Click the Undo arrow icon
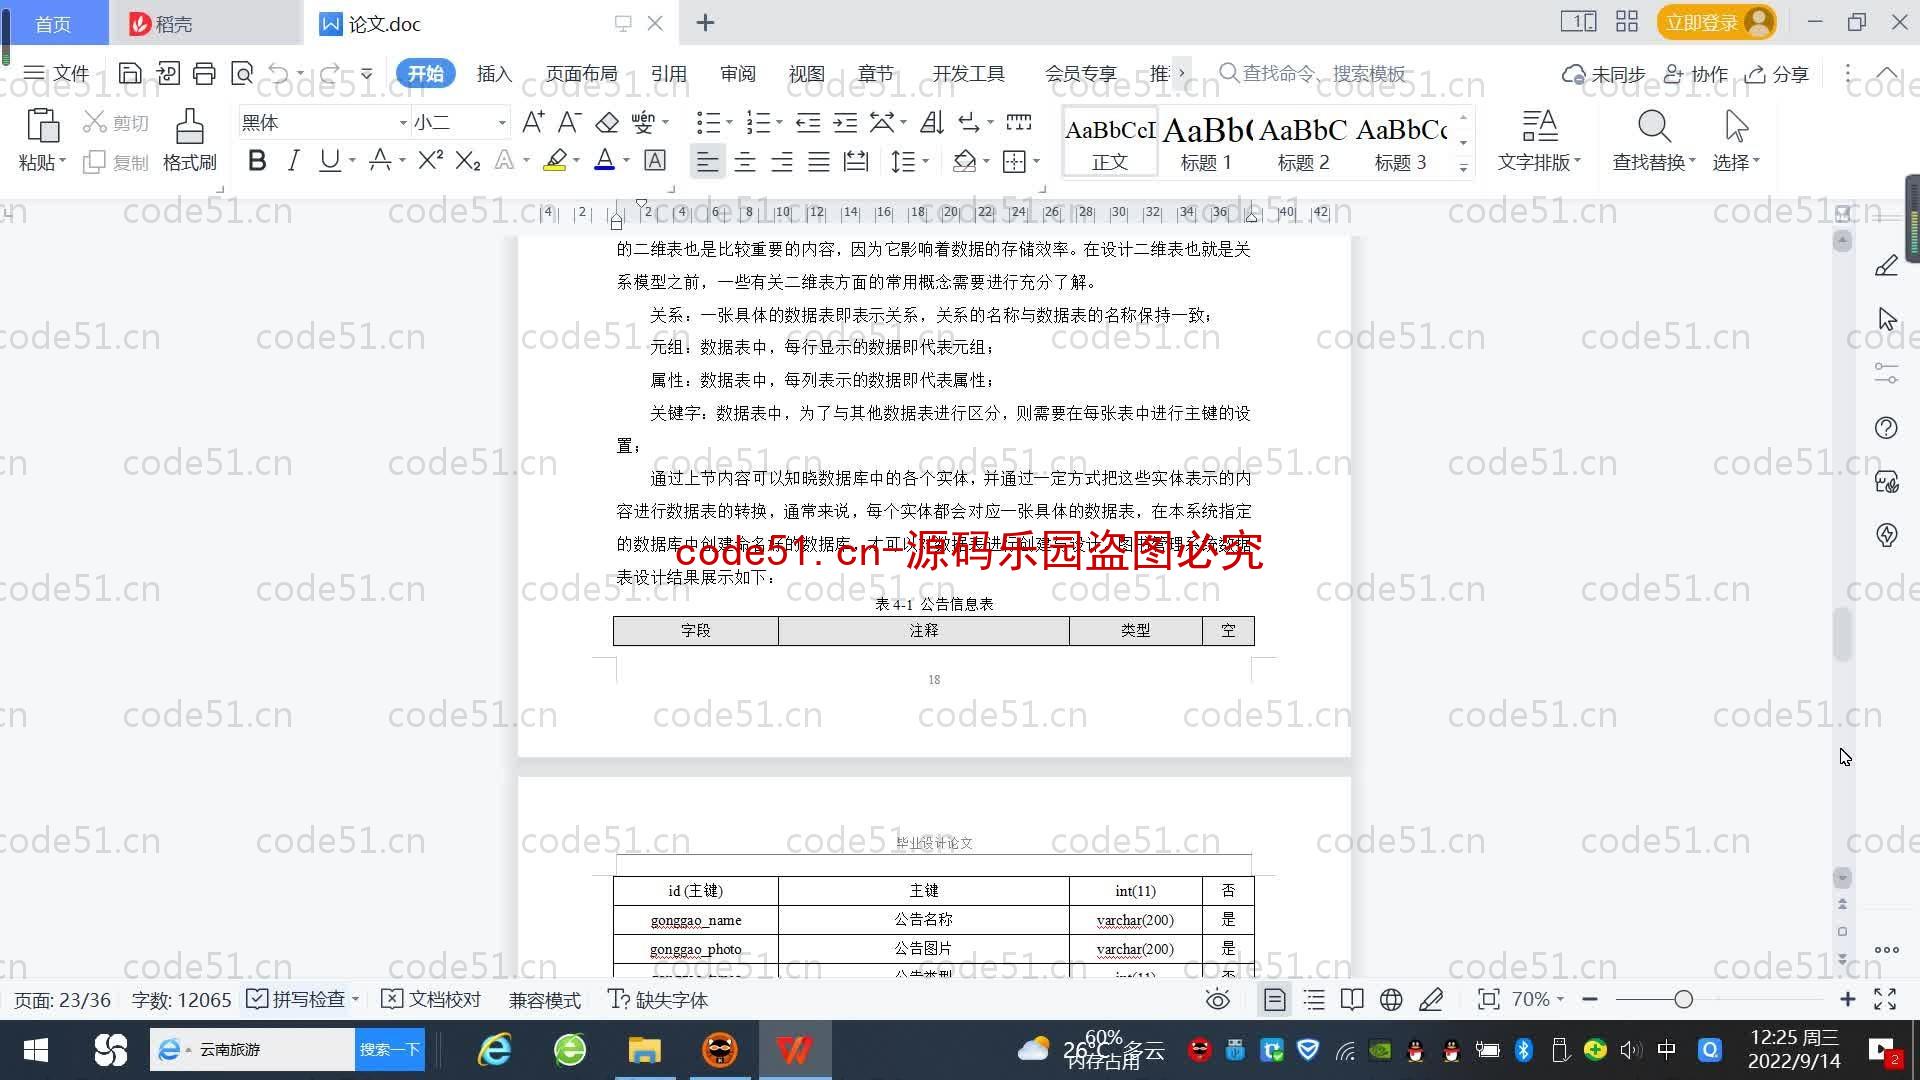The image size is (1920, 1080). pyautogui.click(x=279, y=73)
